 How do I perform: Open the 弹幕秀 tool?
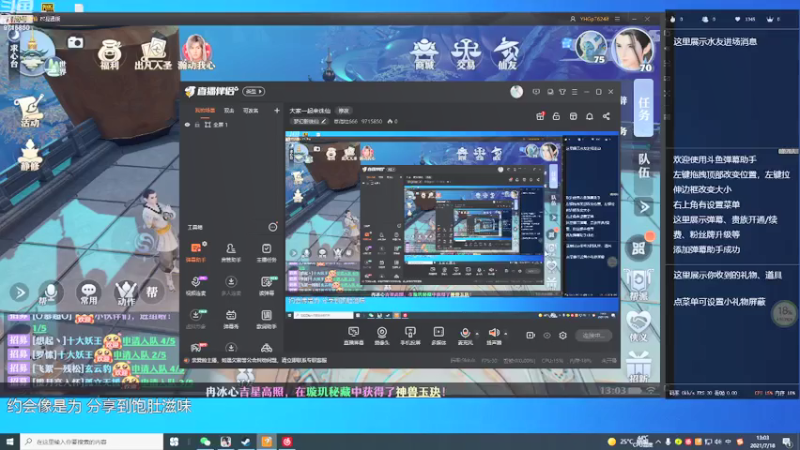pyautogui.click(x=231, y=319)
